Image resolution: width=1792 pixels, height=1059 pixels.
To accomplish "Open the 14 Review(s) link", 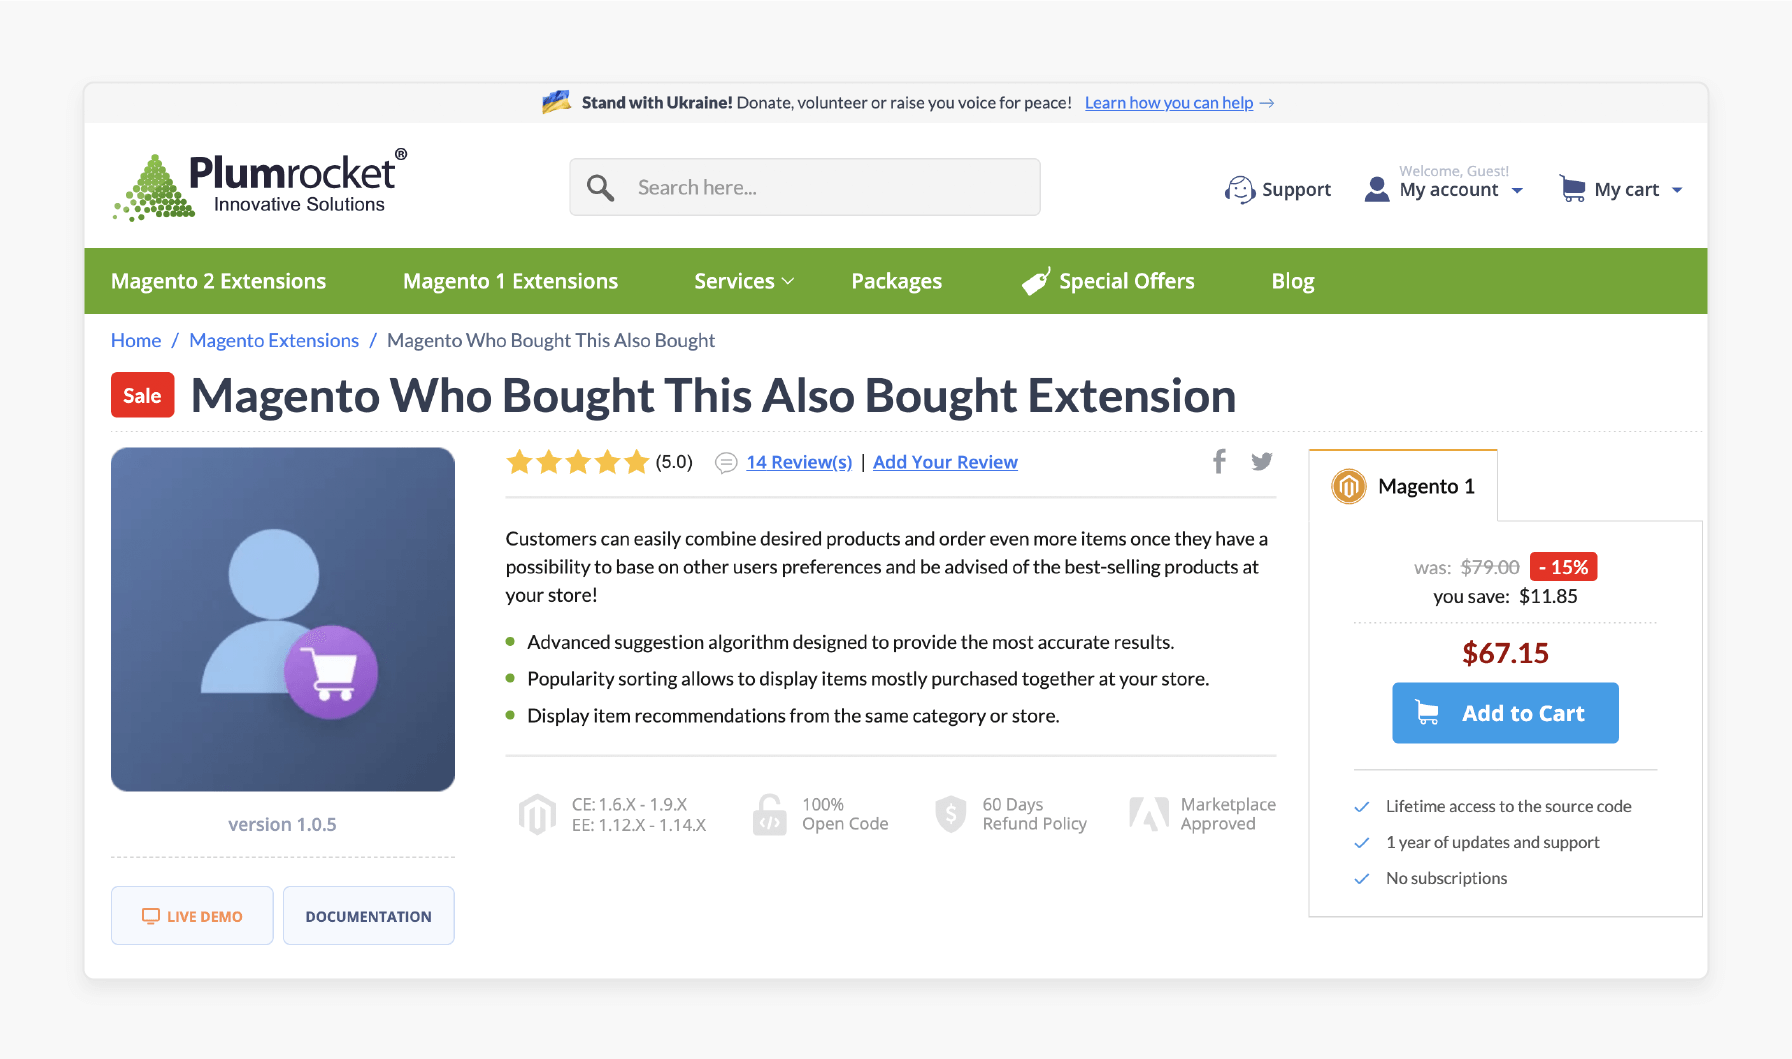I will coord(799,462).
